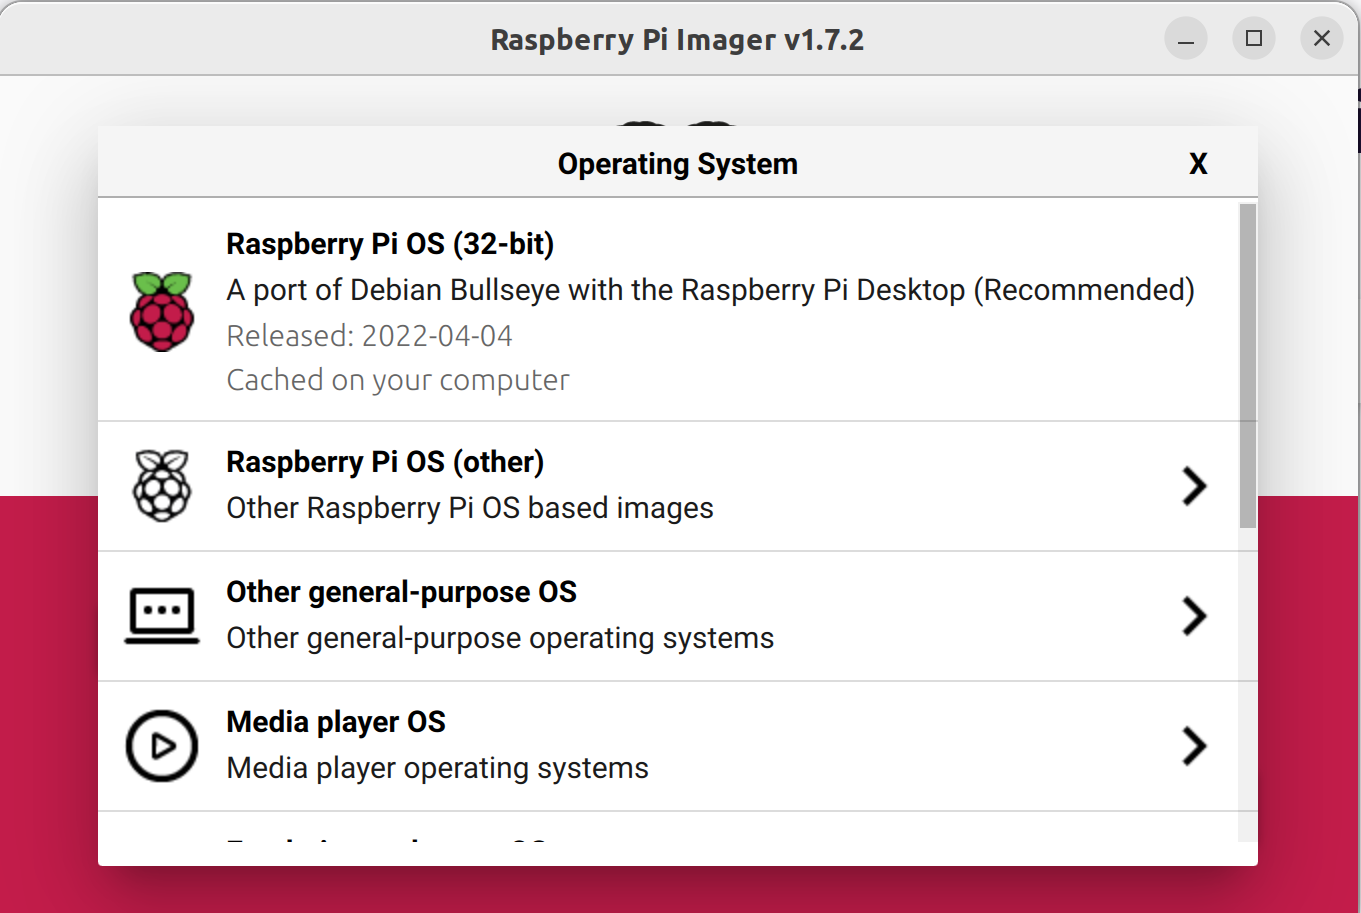The height and width of the screenshot is (913, 1361).
Task: Minimize the Raspberry Pi Imager window
Action: 1186,39
